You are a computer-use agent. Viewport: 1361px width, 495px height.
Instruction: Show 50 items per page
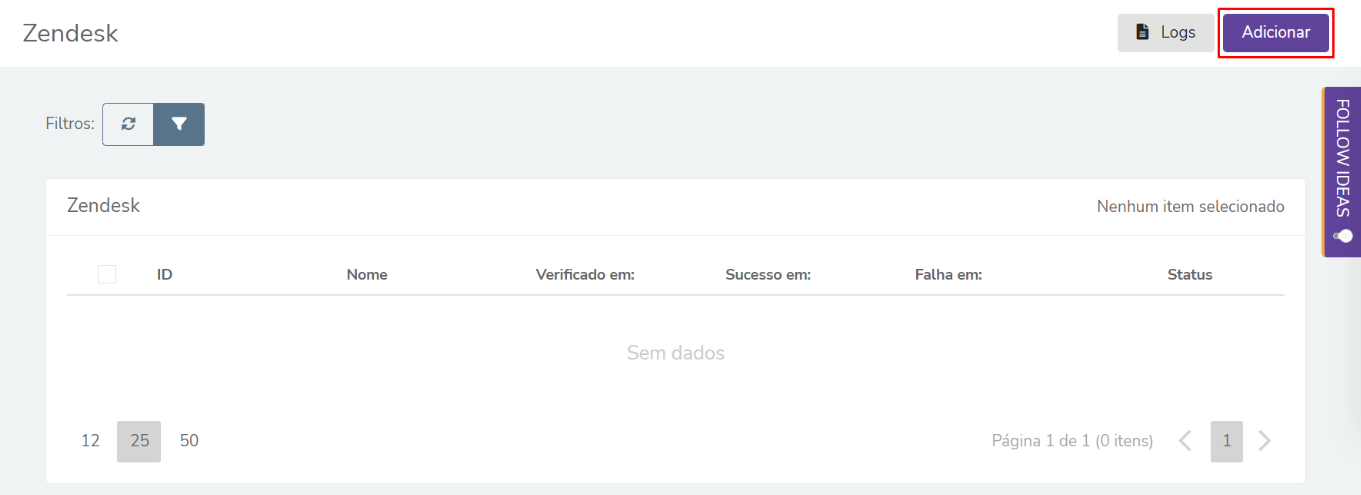[x=189, y=441]
